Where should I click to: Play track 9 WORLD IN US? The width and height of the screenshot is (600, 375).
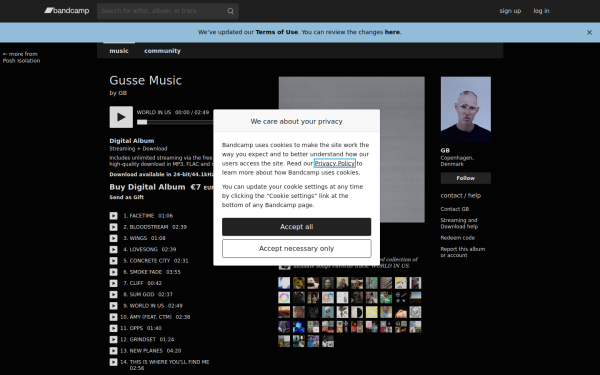tap(114, 306)
